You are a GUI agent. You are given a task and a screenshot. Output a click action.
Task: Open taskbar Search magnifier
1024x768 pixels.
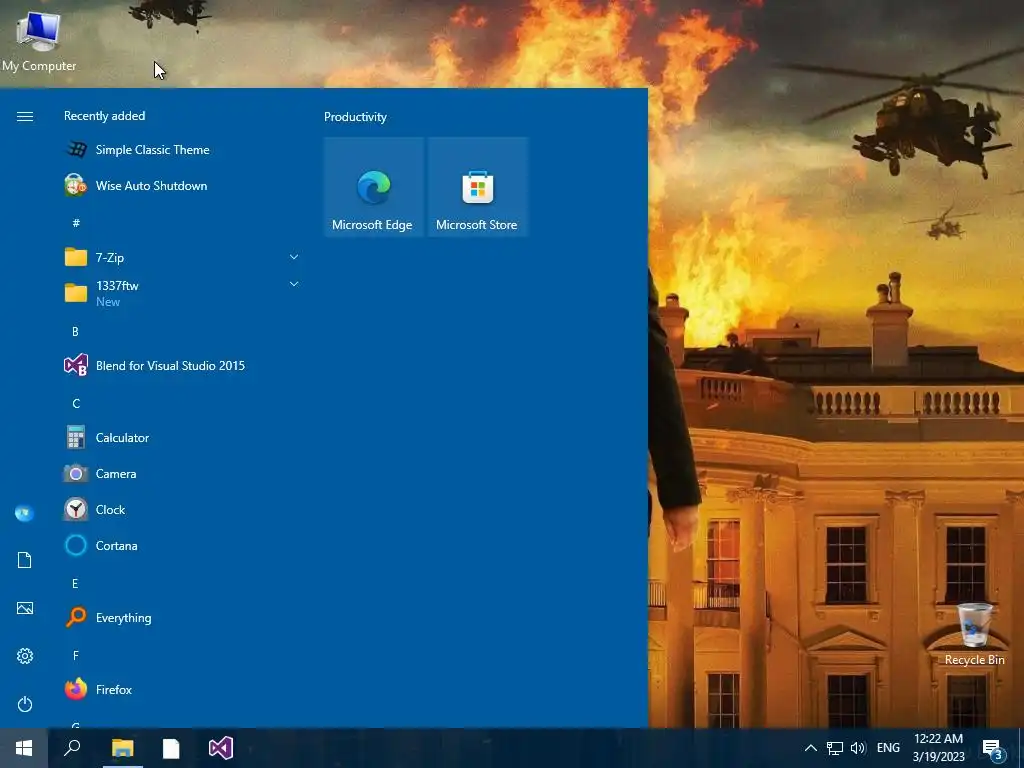tap(72, 748)
